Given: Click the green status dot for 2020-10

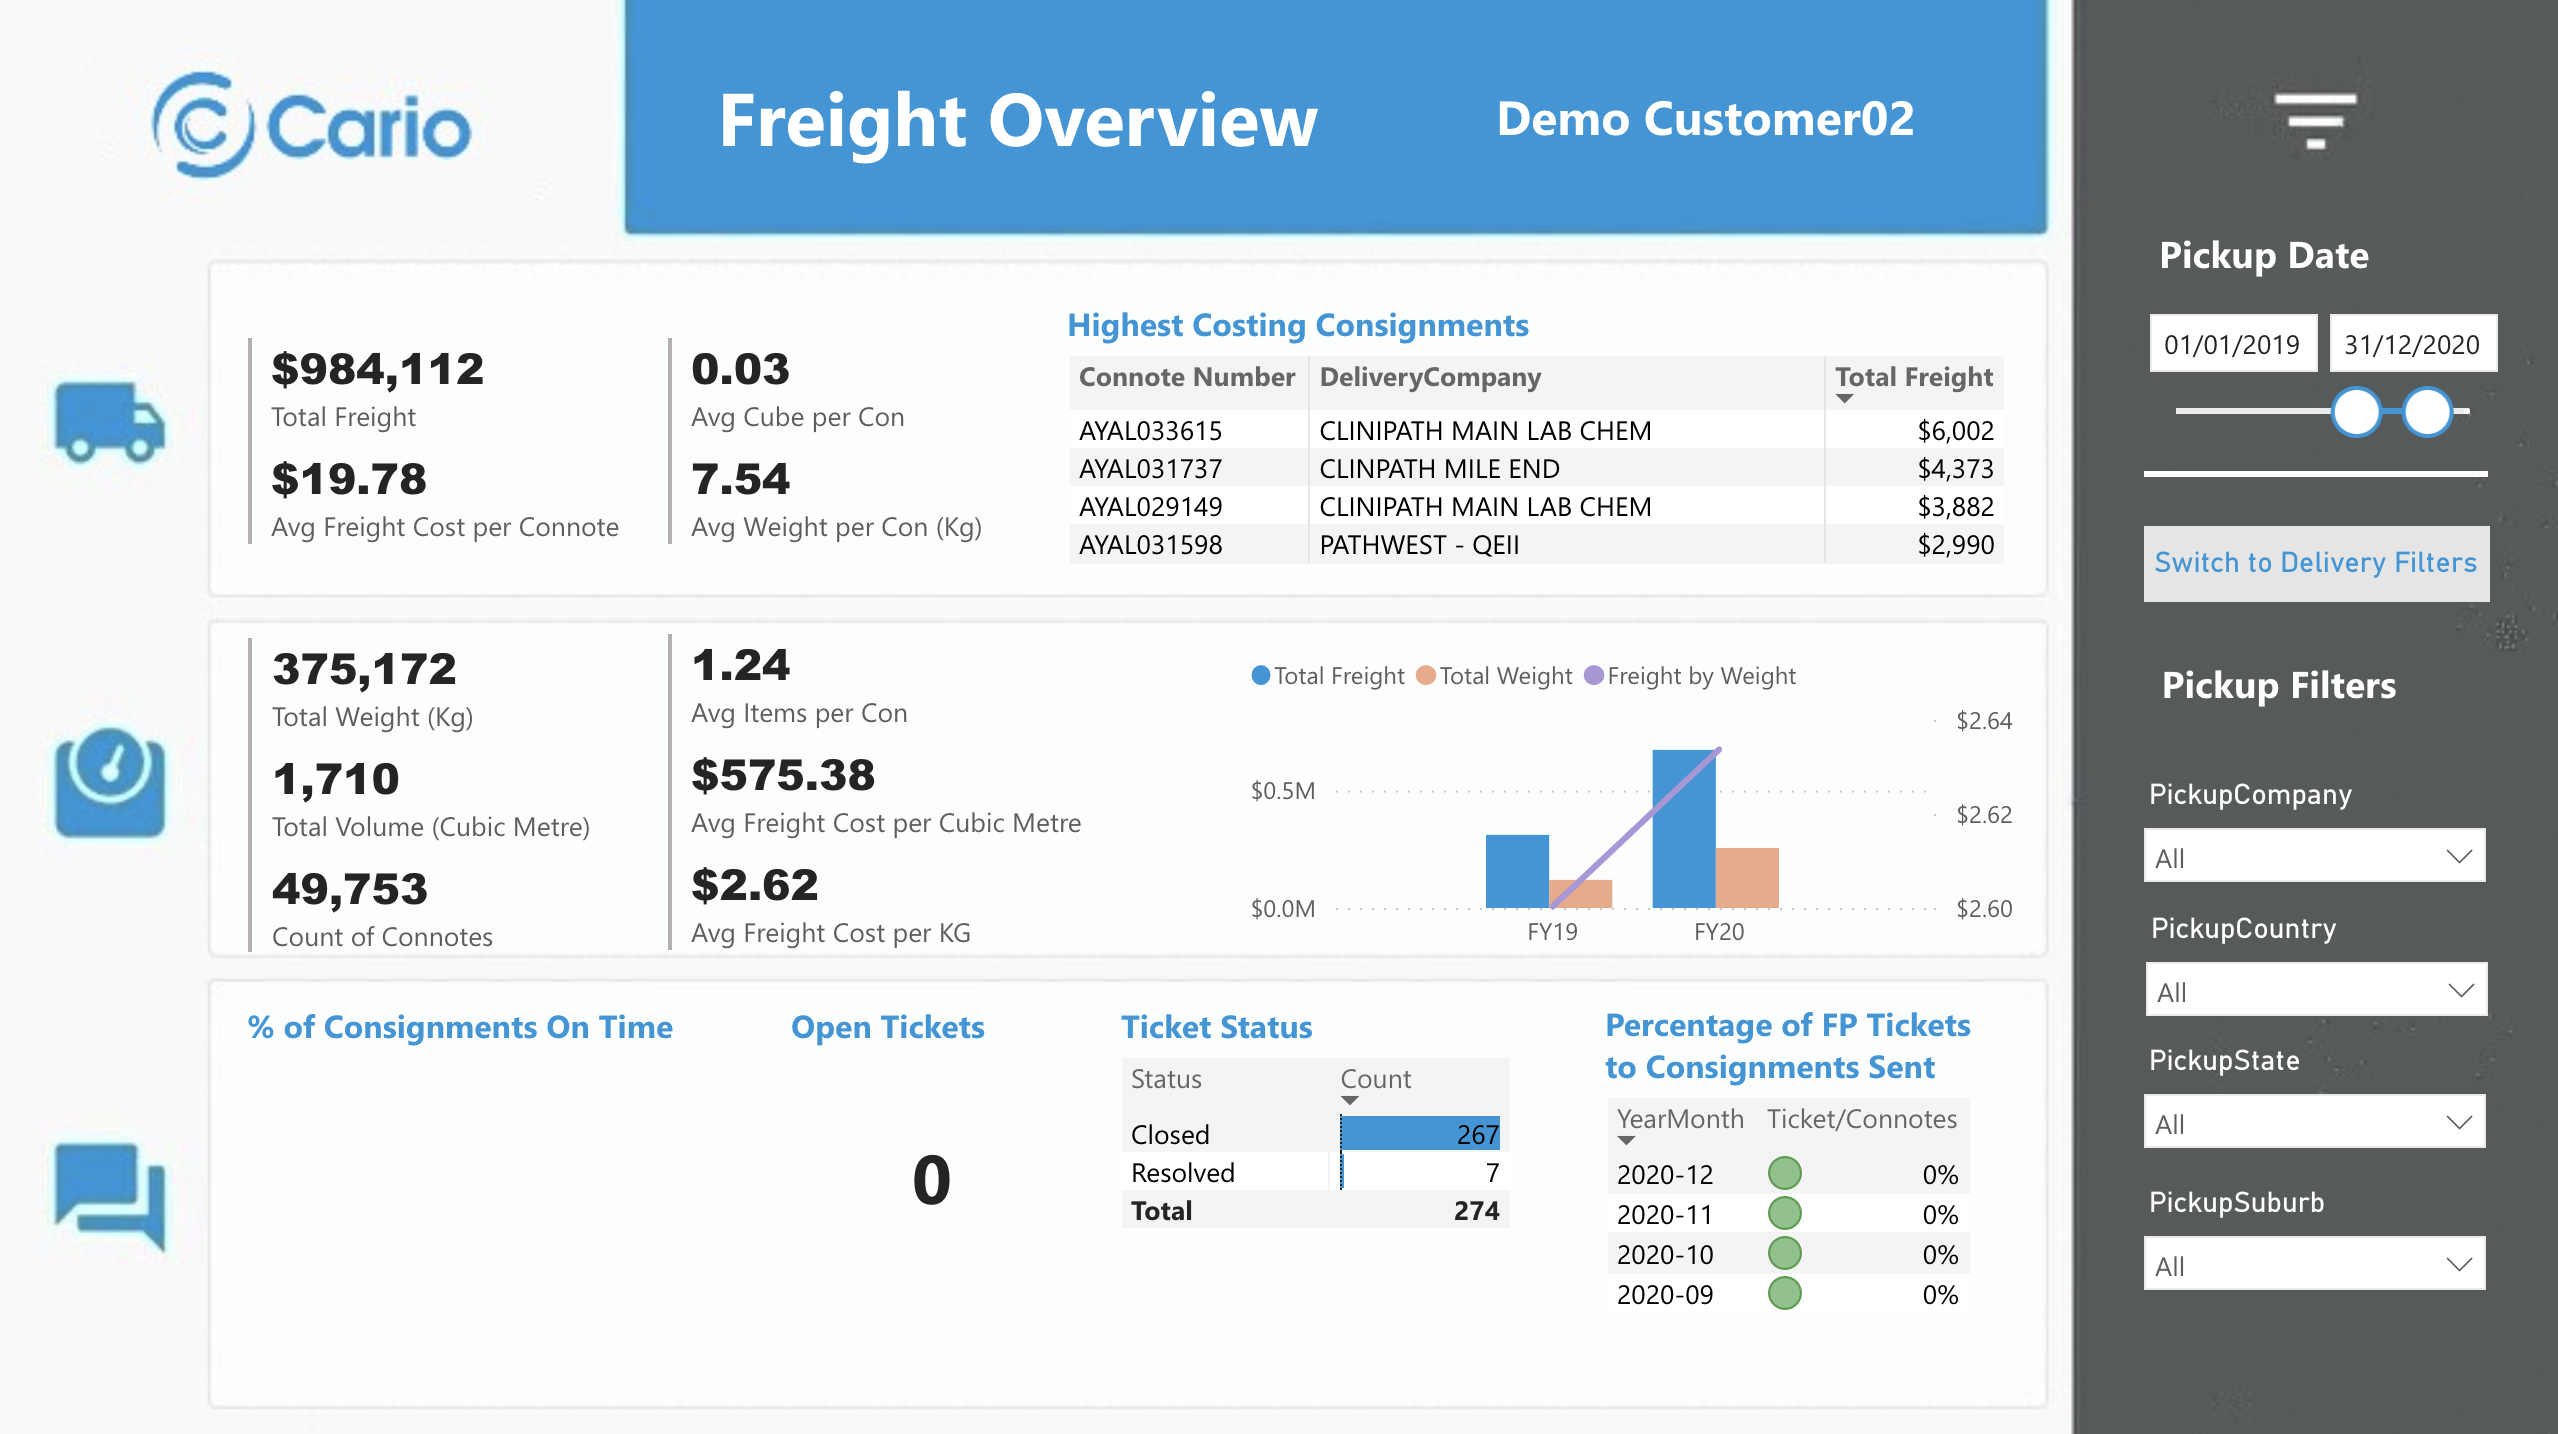Looking at the screenshot, I should click(1784, 1253).
